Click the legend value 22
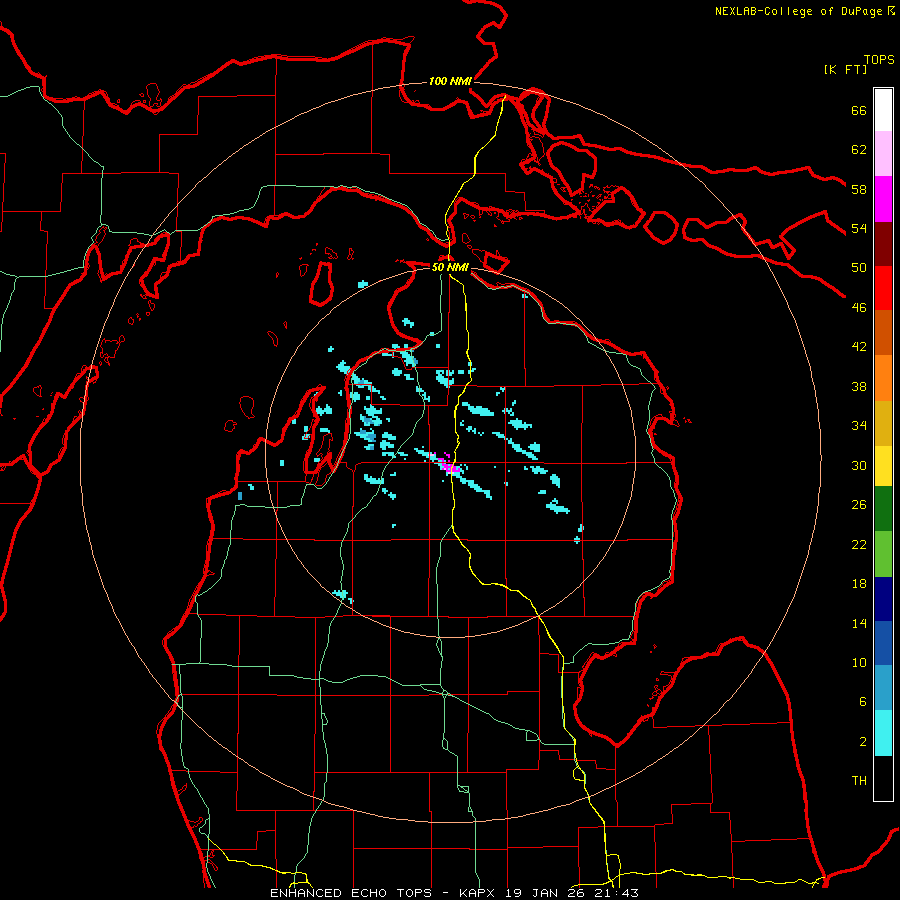The image size is (900, 900). click(859, 544)
